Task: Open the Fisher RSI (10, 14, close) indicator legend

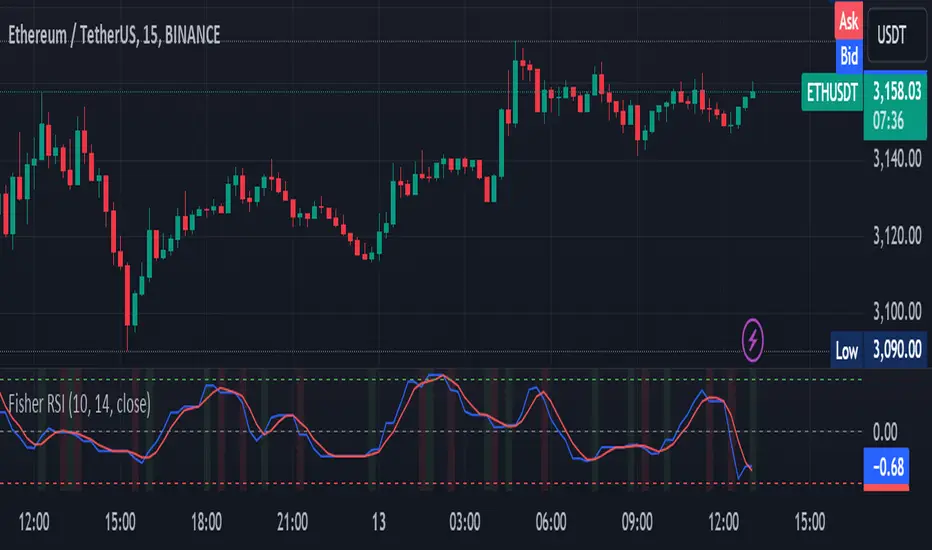Action: [79, 404]
